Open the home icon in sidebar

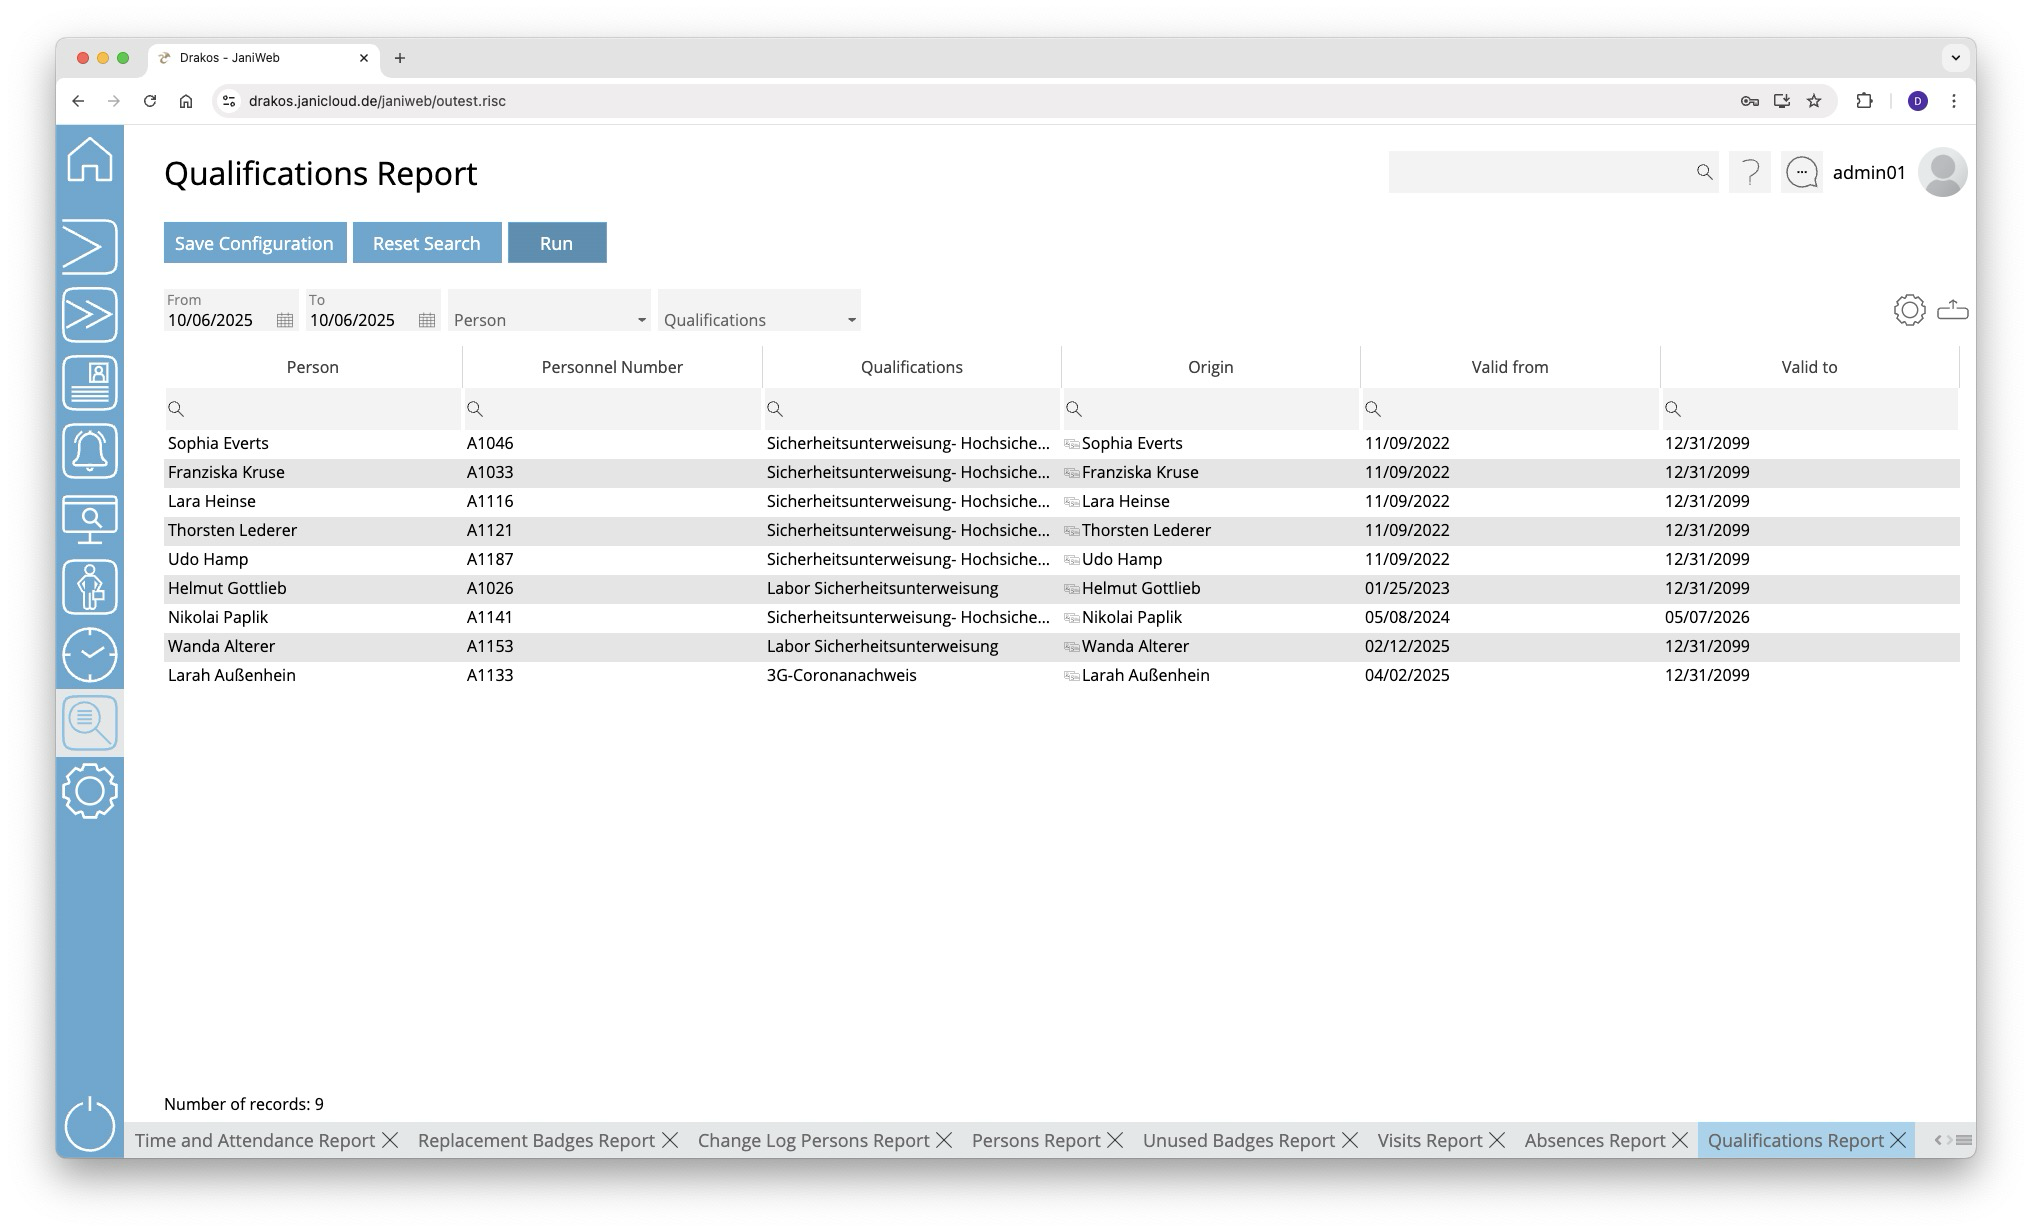90,160
